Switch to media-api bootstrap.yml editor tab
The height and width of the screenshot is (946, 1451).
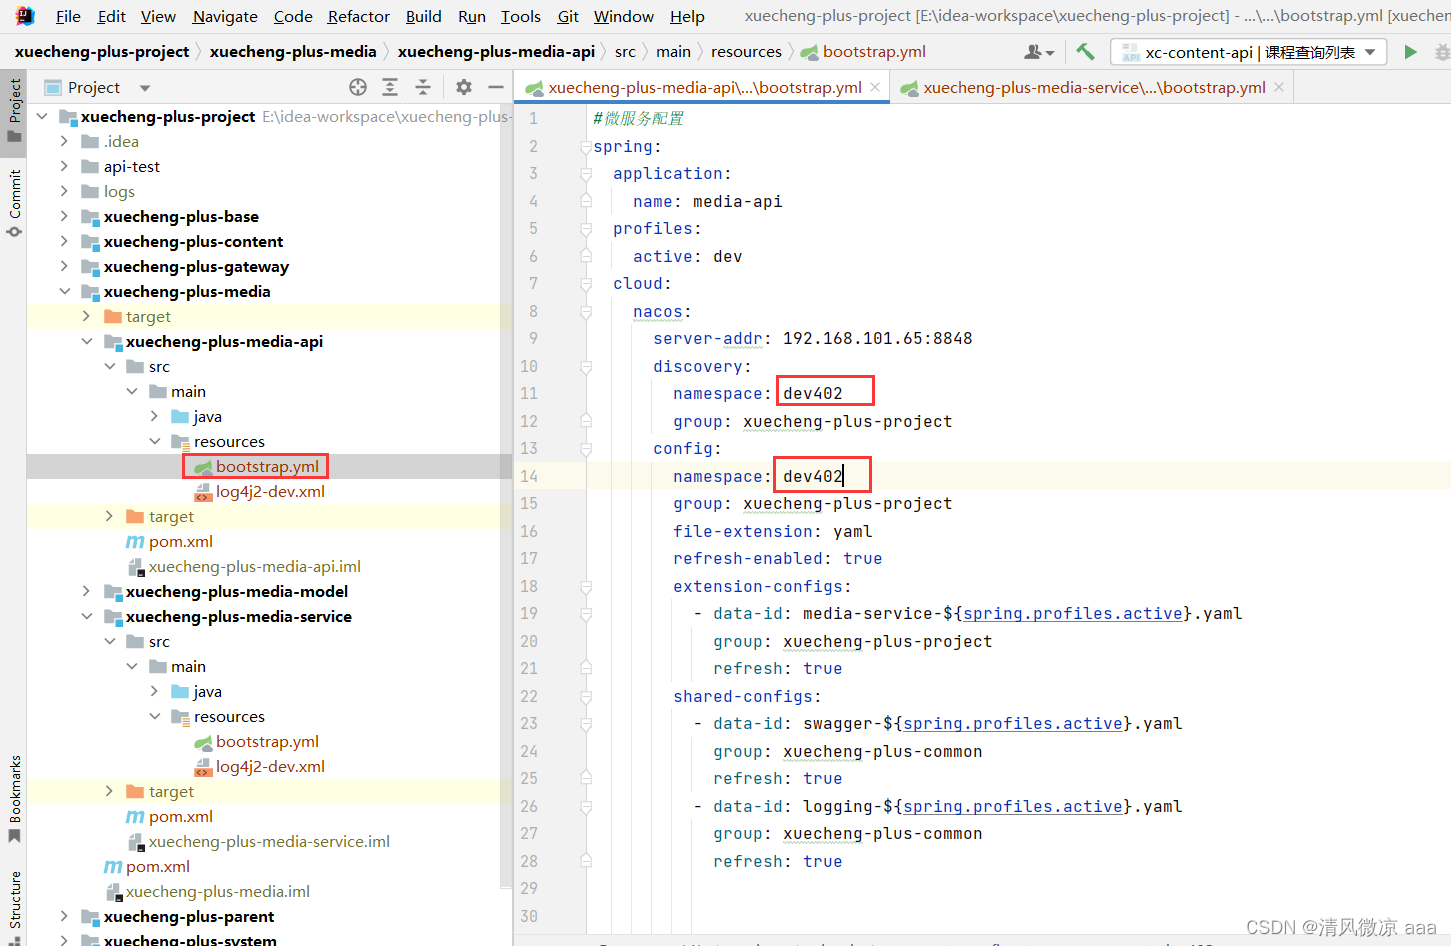704,87
